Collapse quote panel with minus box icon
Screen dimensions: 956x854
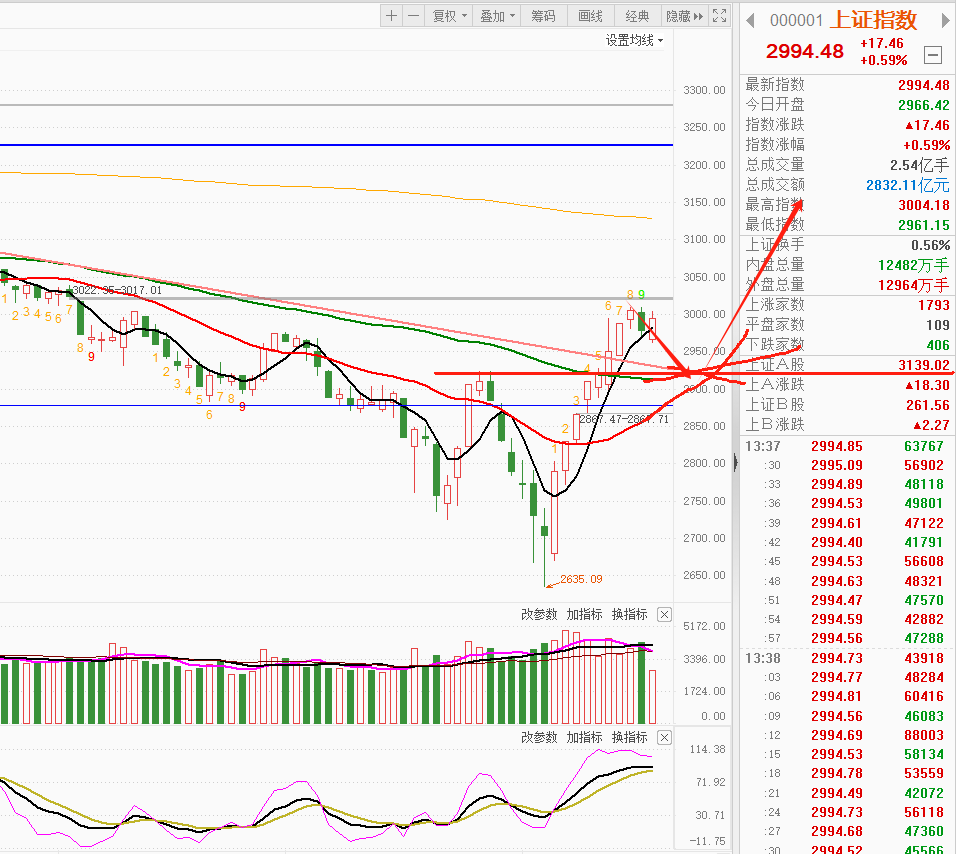[933, 55]
